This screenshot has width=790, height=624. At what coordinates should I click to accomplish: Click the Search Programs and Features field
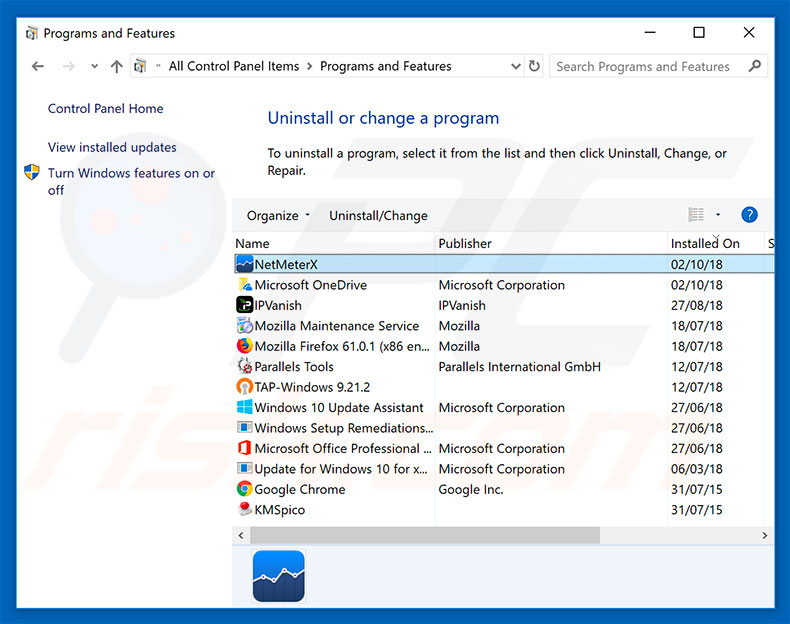(658, 66)
